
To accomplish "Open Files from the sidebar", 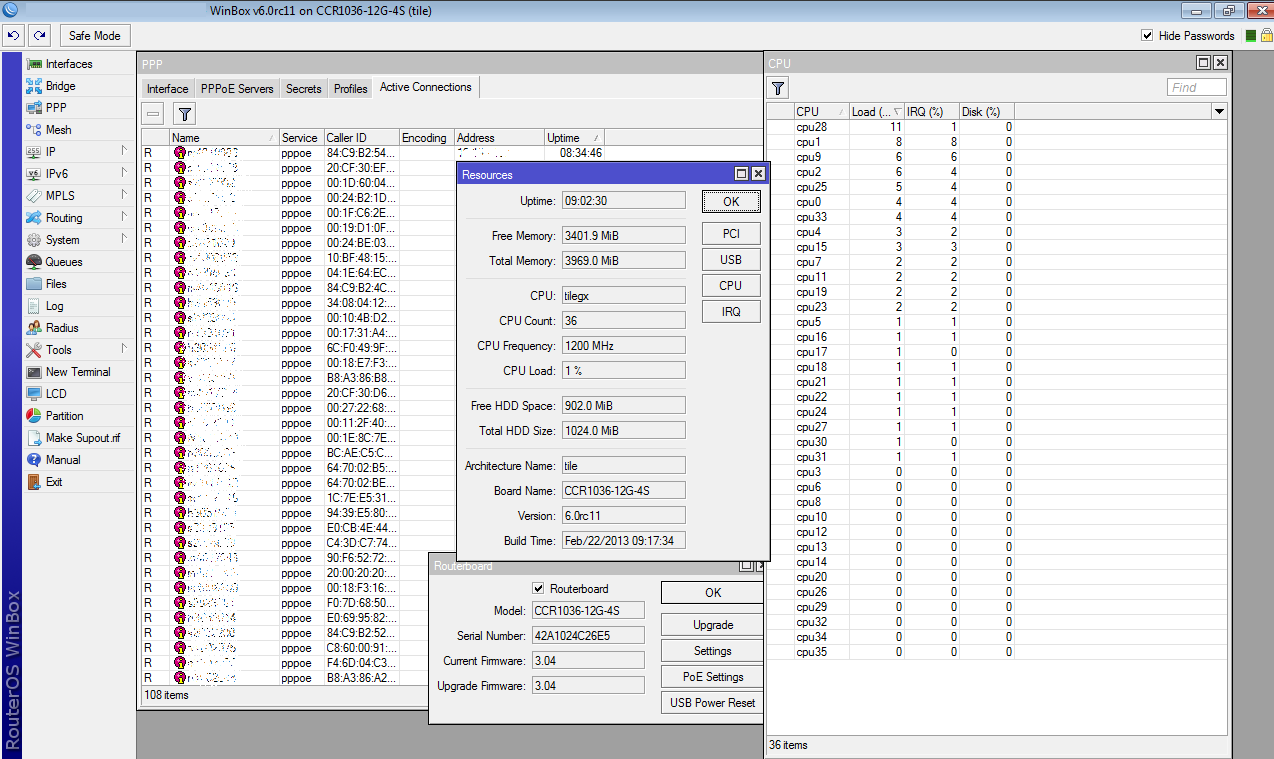I will pyautogui.click(x=56, y=284).
